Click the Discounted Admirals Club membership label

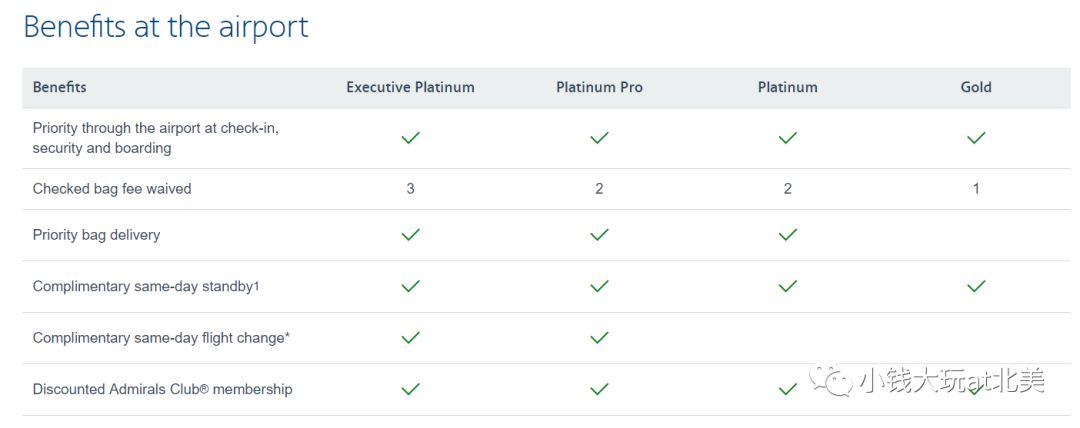[162, 389]
